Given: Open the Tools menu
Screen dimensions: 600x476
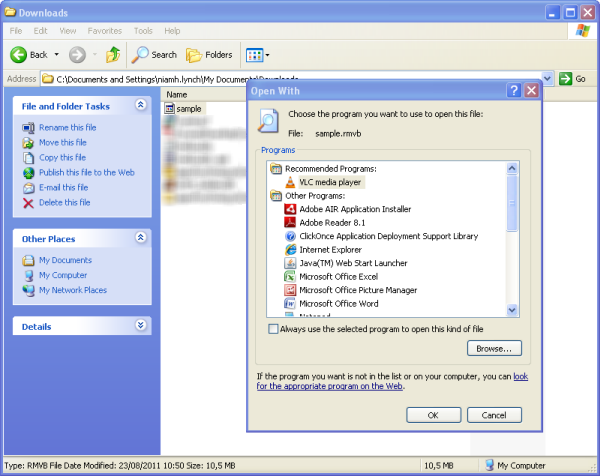Looking at the screenshot, I should [x=143, y=31].
